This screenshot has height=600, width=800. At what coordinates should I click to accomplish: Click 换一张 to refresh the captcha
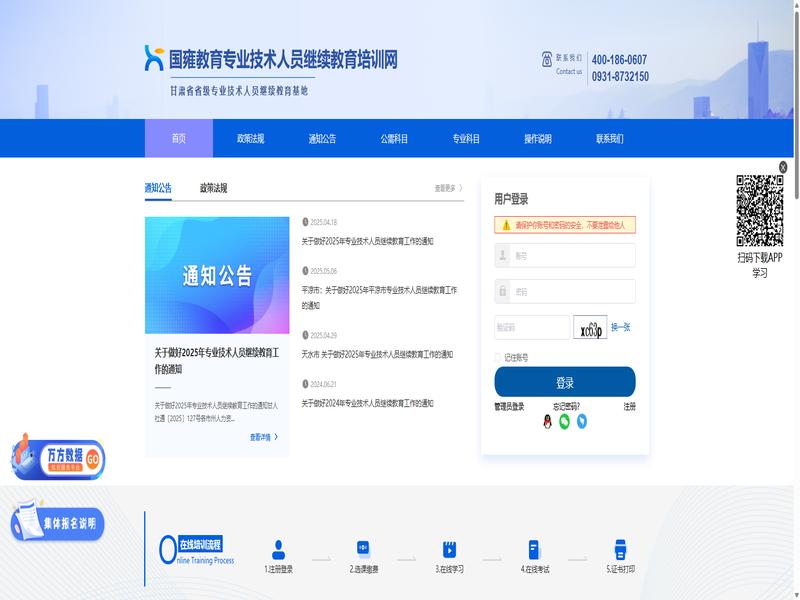[620, 327]
